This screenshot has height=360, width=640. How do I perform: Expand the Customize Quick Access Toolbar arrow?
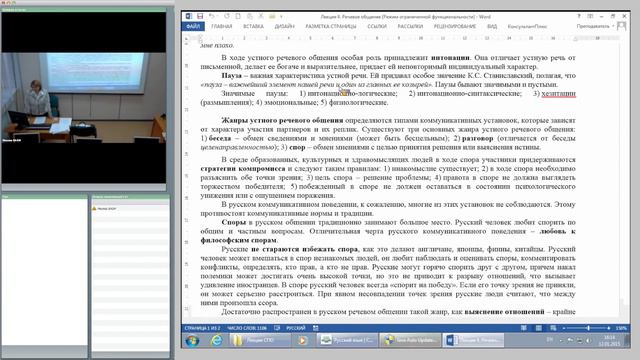[x=281, y=17]
